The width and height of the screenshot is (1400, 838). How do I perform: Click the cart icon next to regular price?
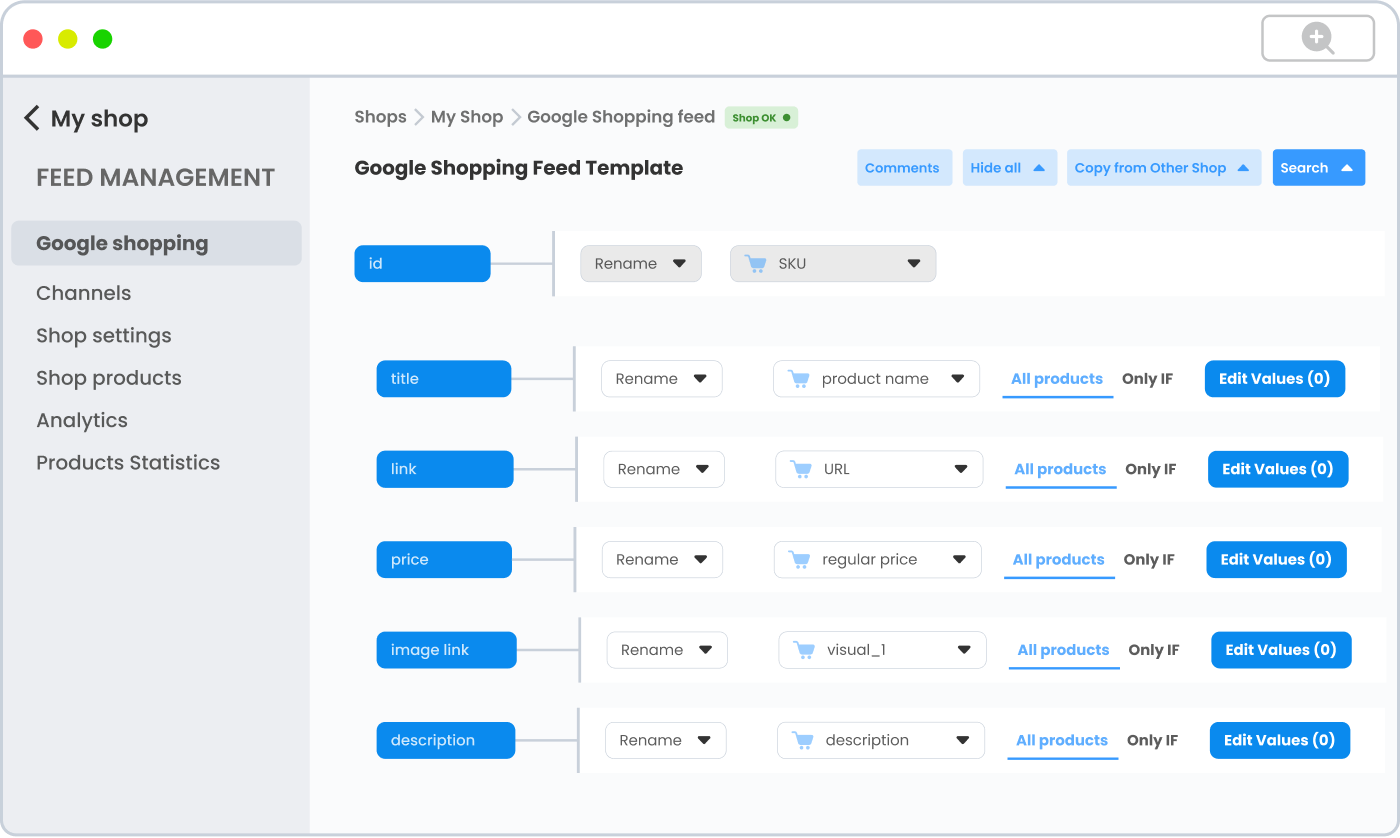coord(799,559)
